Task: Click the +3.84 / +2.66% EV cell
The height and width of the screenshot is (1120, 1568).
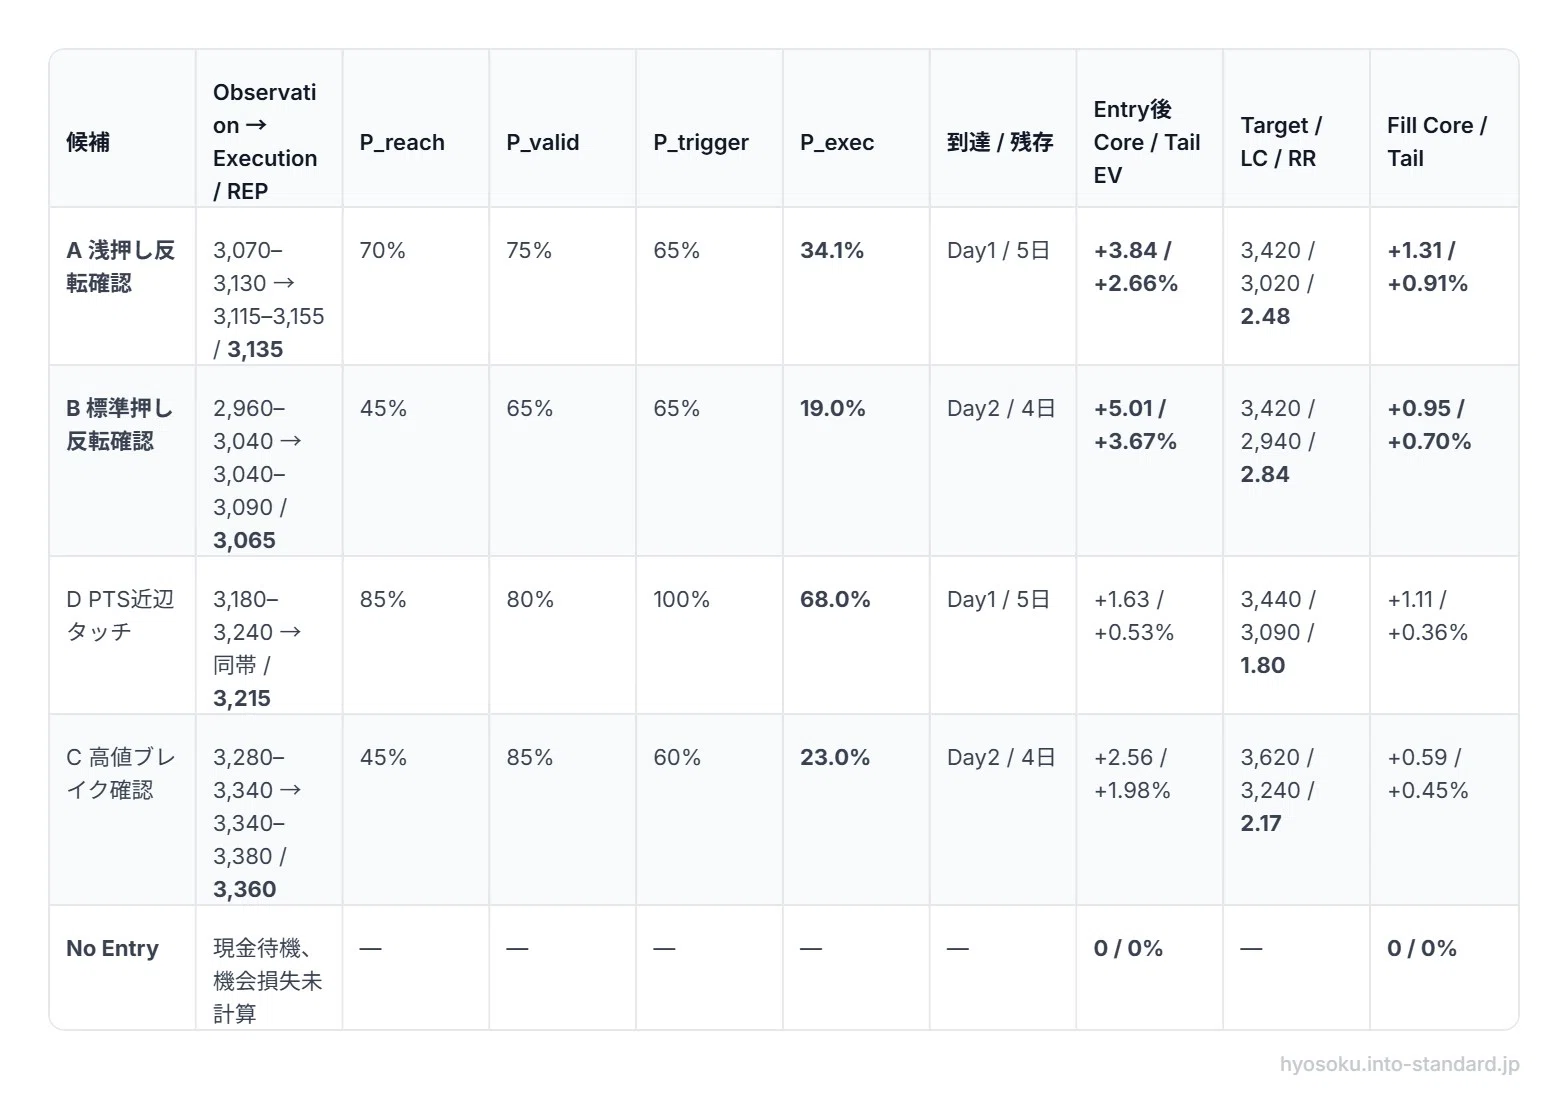Action: coord(1136,267)
